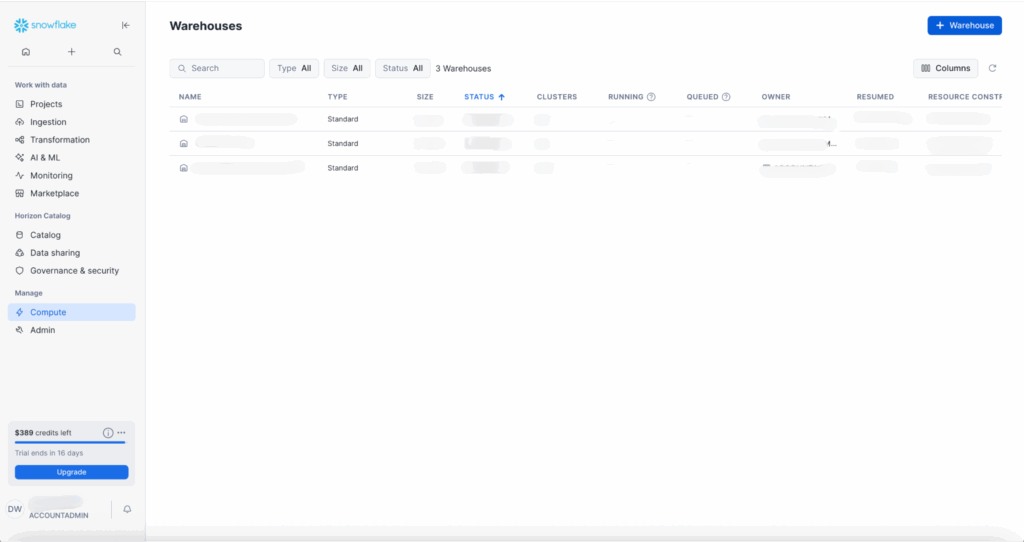1024x542 pixels.
Task: Click the plus create icon in sidebar
Action: [x=71, y=52]
